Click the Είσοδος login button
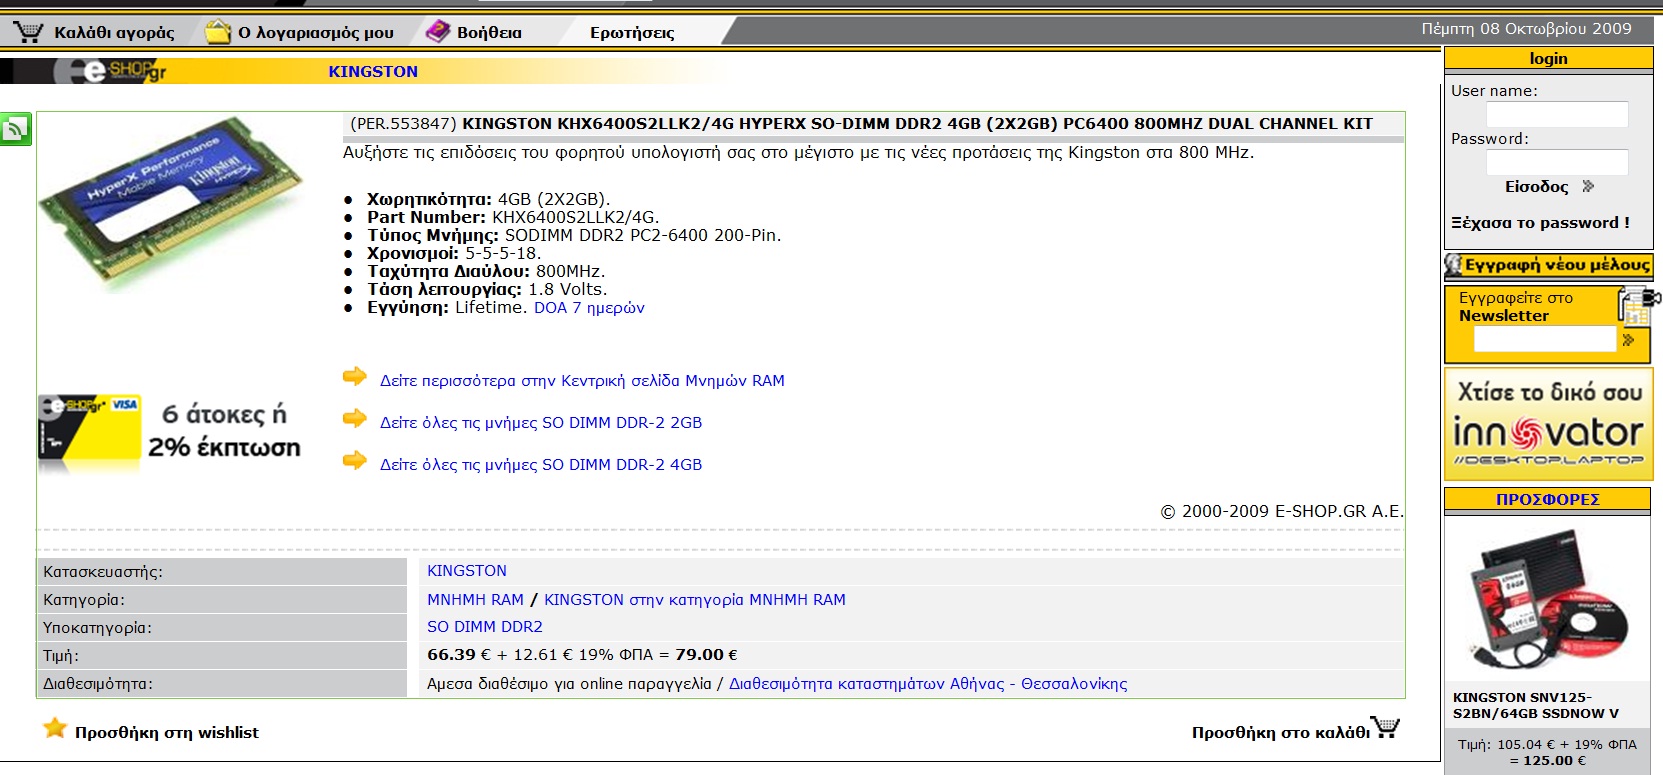Viewport: 1663px width, 775px height. [x=1536, y=187]
